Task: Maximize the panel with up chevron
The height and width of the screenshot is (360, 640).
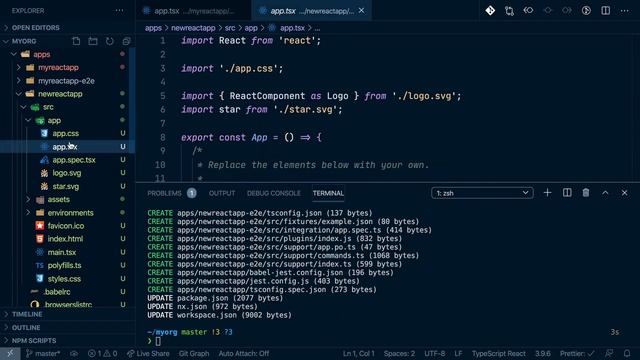Action: point(605,193)
